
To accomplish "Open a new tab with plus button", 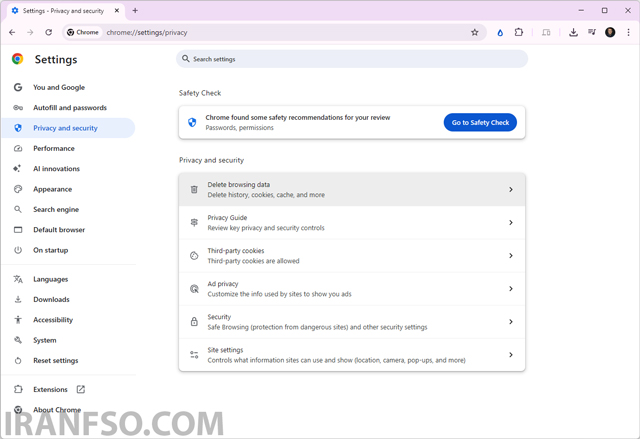I will pyautogui.click(x=135, y=11).
